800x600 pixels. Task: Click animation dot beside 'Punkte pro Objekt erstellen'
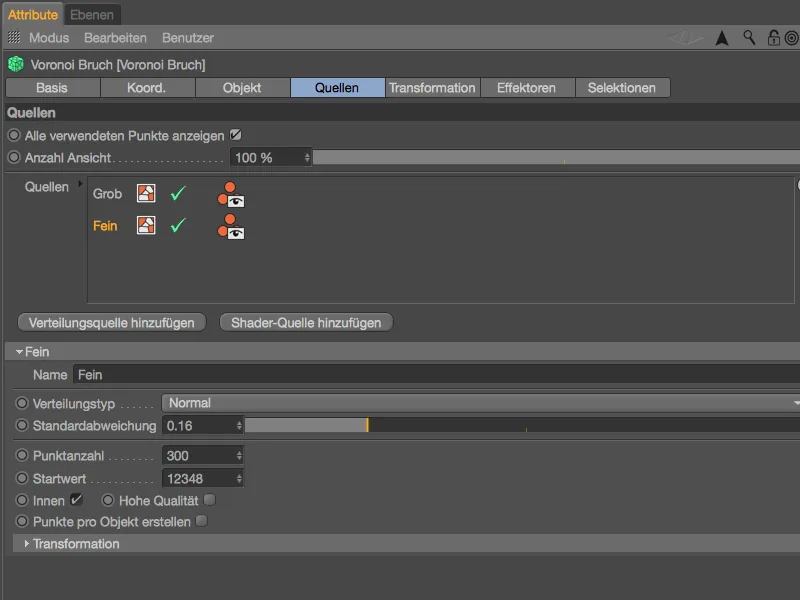click(x=22, y=521)
